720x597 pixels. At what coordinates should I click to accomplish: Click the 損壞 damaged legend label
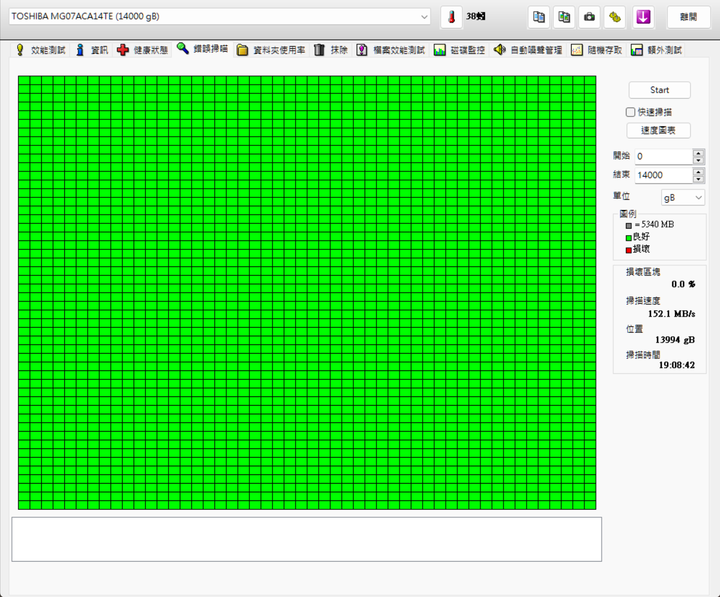(641, 249)
